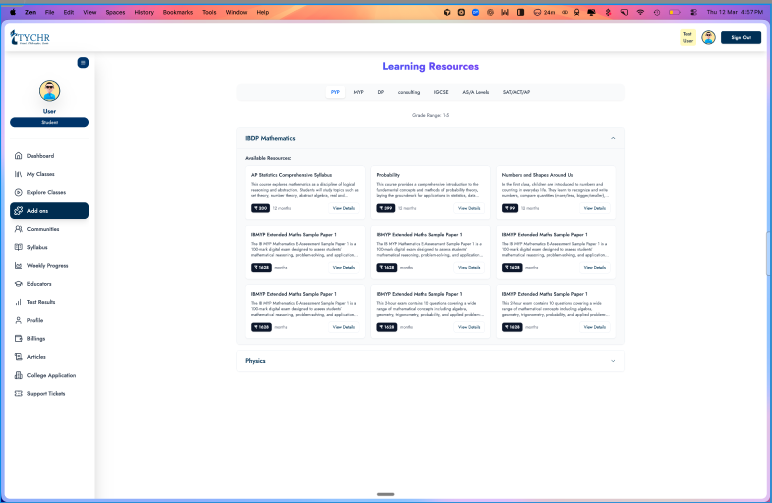
Task: Click the College Application sidebar icon
Action: [18, 375]
